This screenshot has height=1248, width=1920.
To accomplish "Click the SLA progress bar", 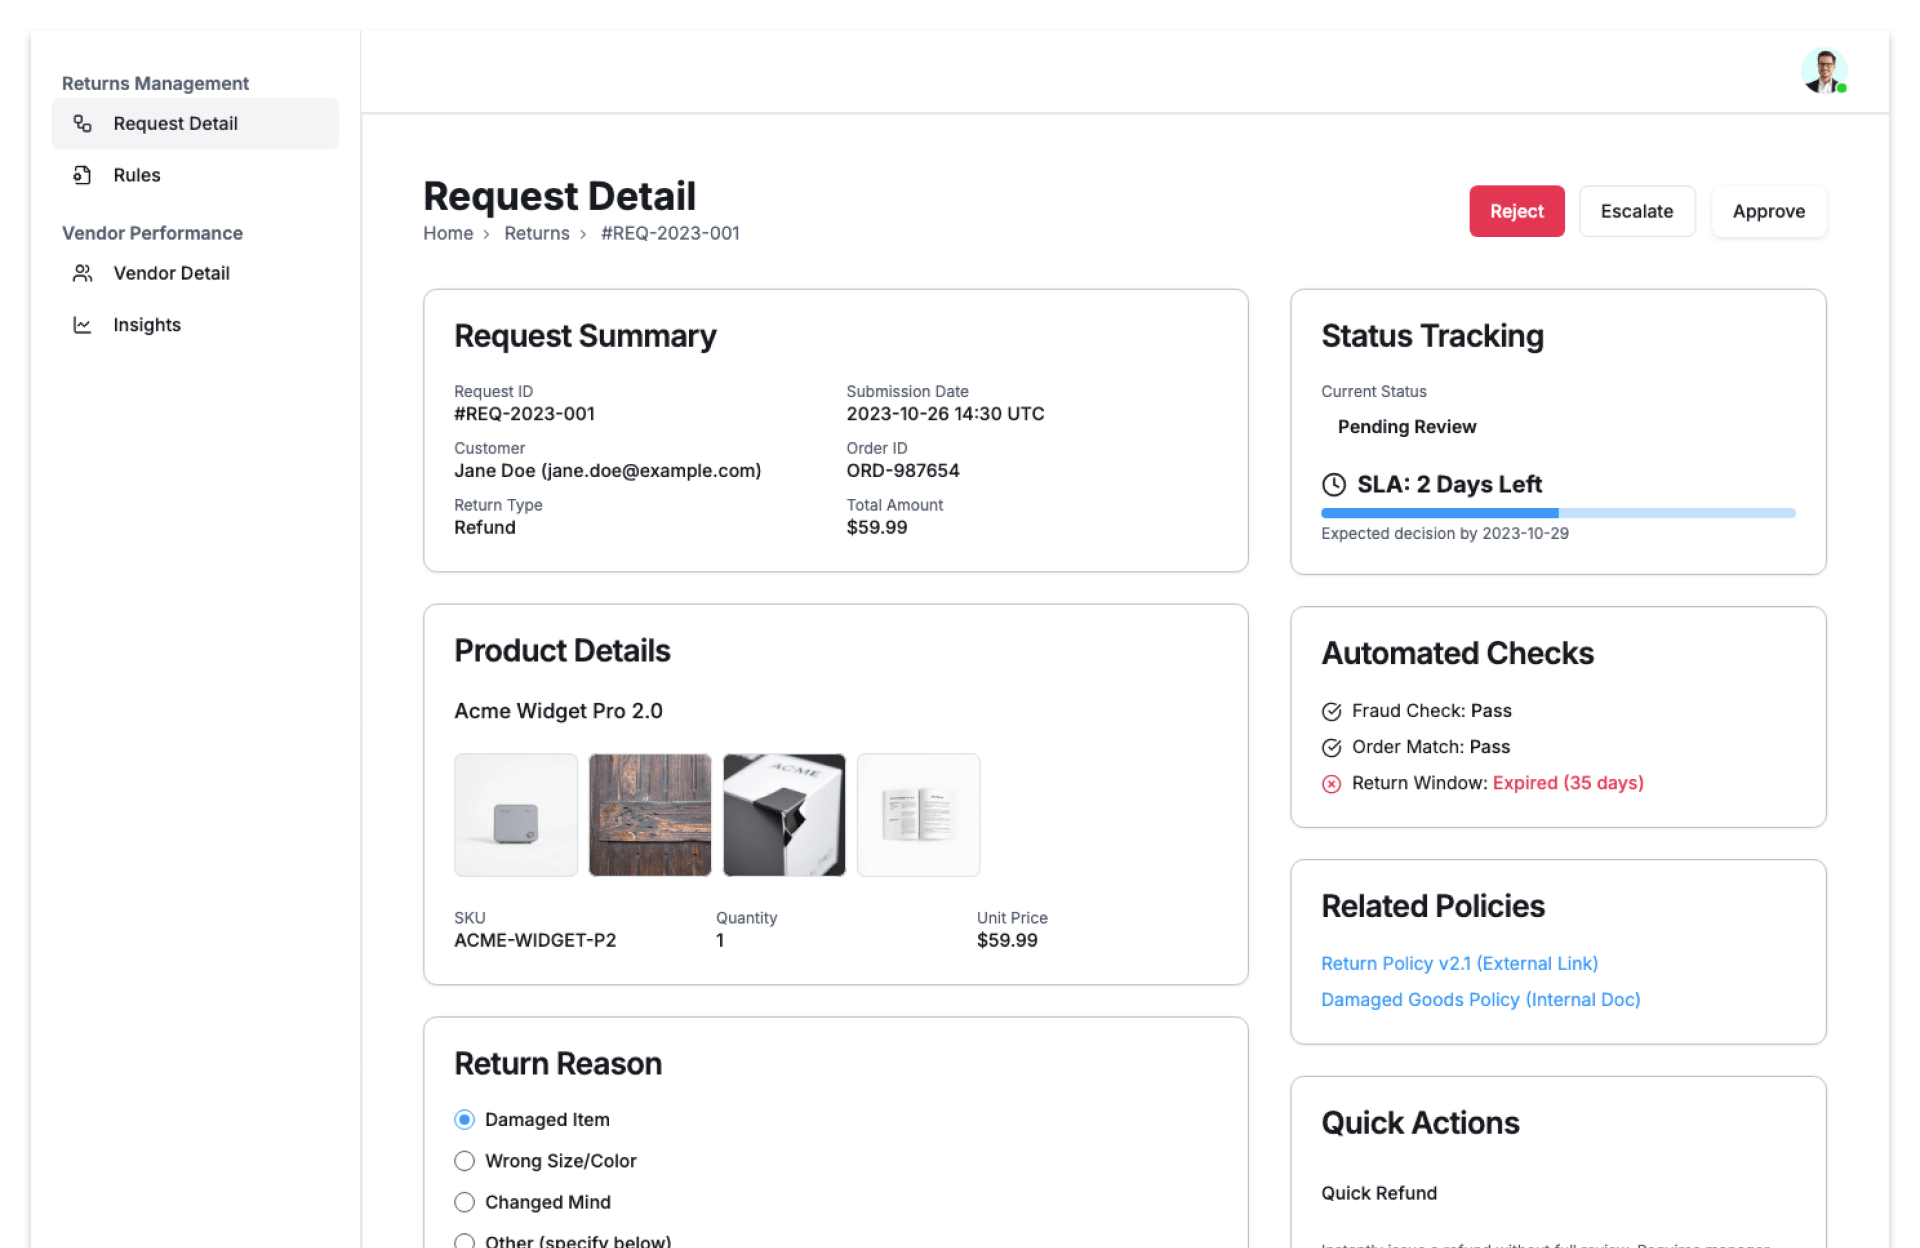I will pyautogui.click(x=1557, y=513).
